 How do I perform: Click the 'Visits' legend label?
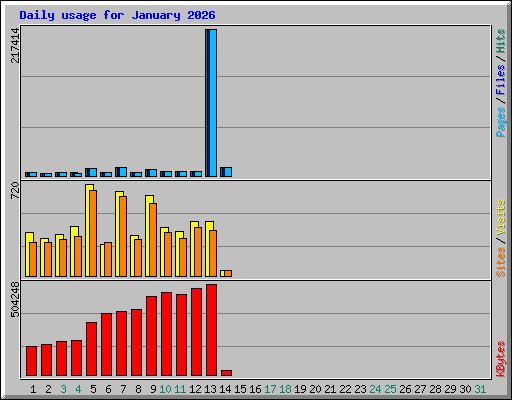coord(500,218)
